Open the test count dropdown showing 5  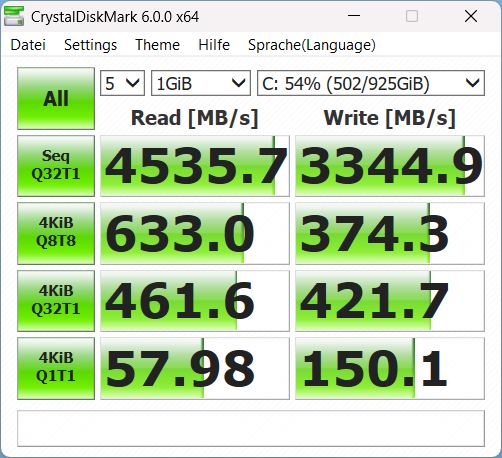pyautogui.click(x=122, y=83)
